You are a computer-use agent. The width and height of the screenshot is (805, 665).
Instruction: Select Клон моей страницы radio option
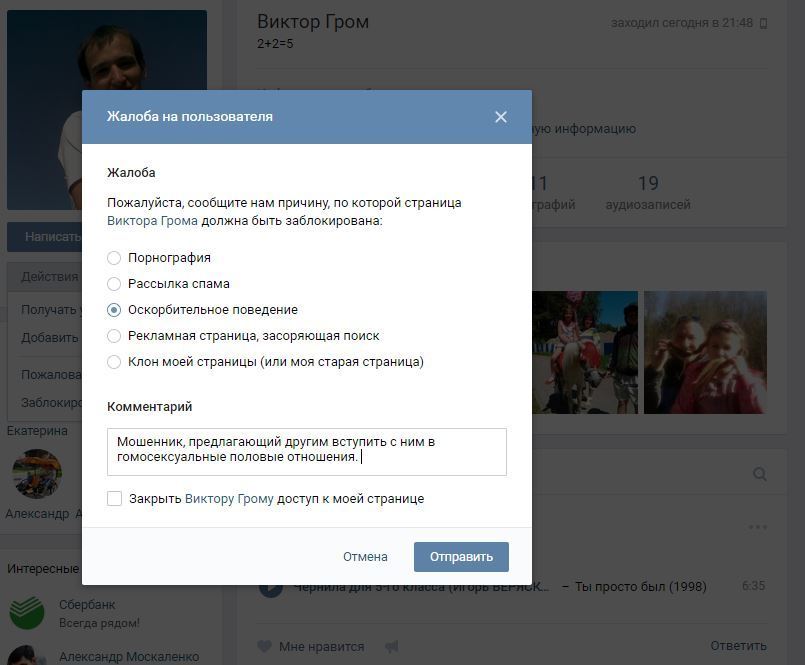click(x=114, y=362)
